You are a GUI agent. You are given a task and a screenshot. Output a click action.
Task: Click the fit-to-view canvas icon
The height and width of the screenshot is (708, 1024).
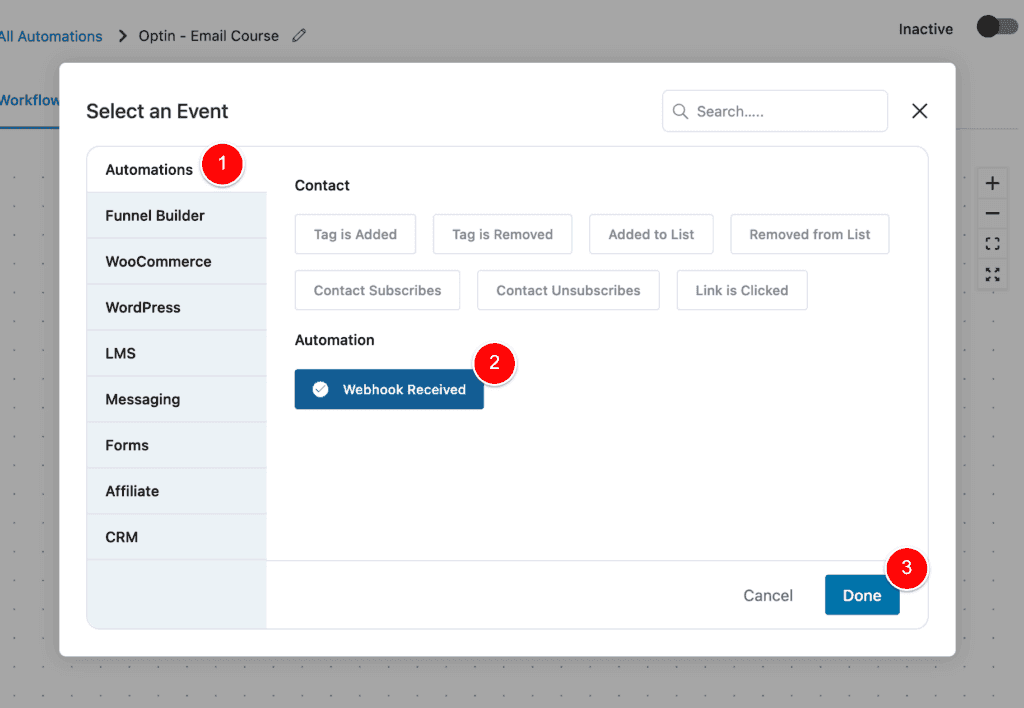(x=992, y=243)
